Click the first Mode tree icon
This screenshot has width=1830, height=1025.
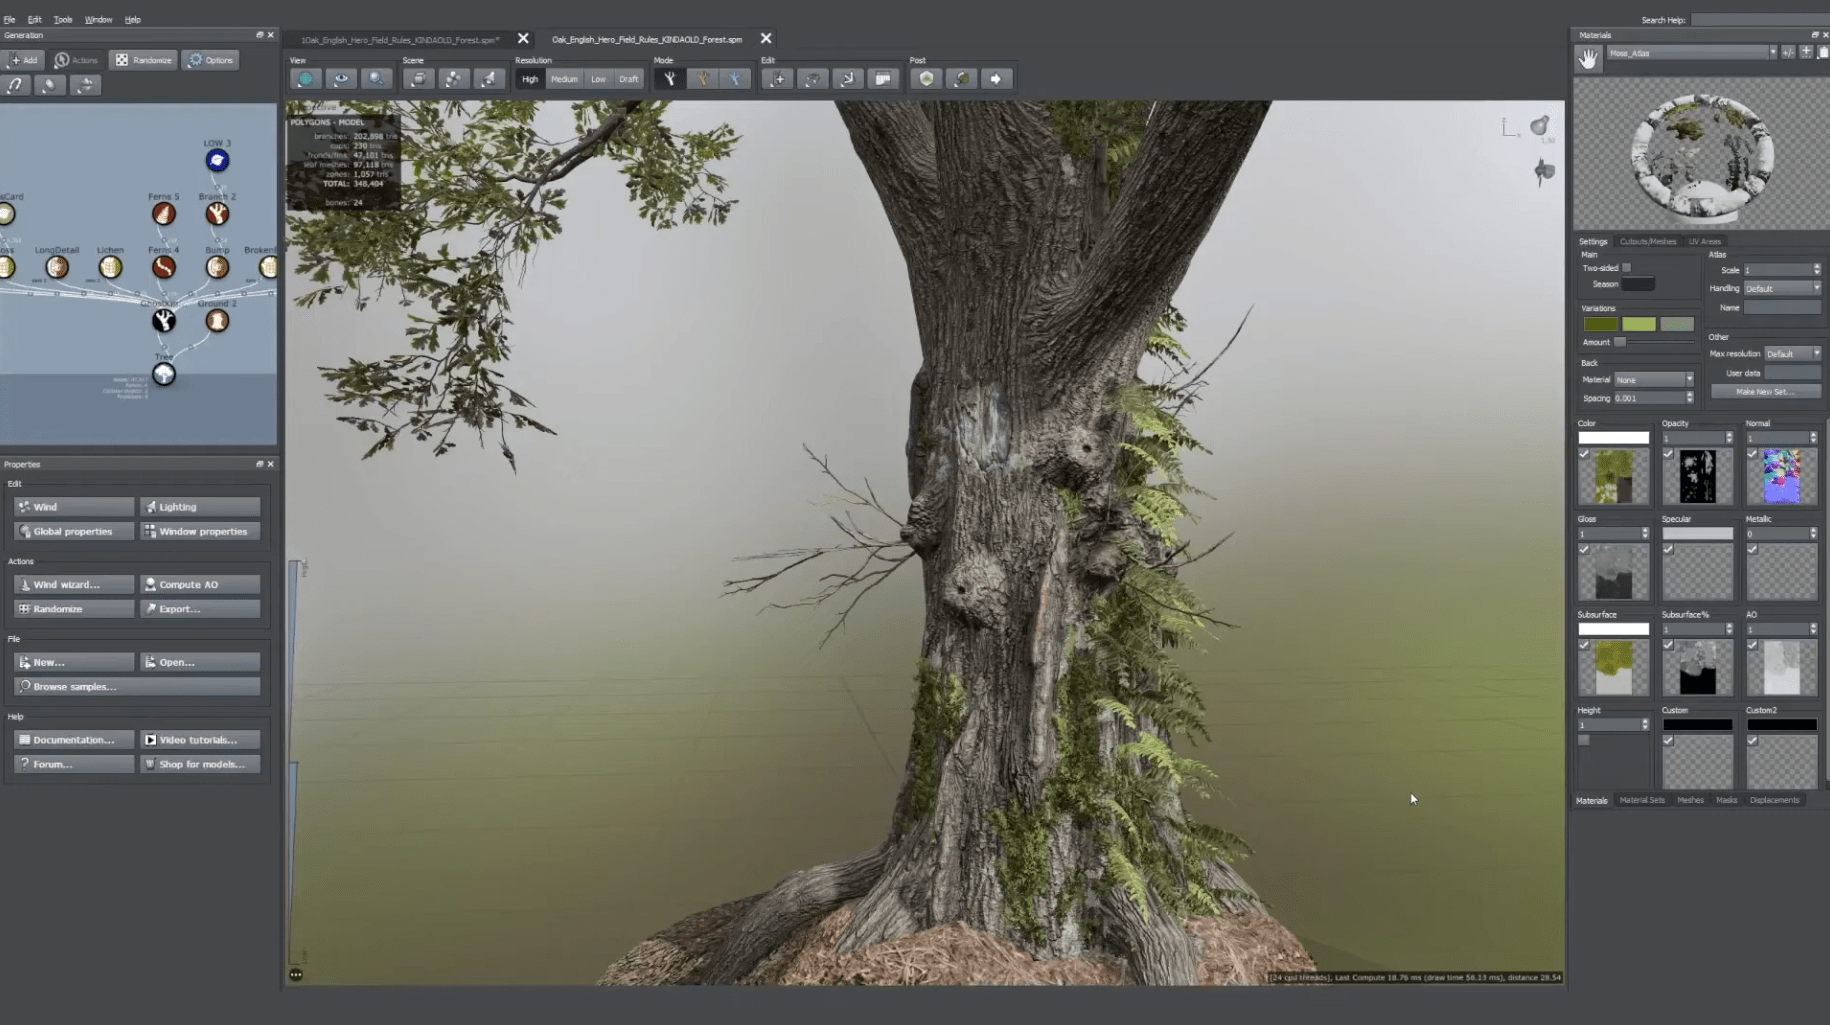coord(670,79)
